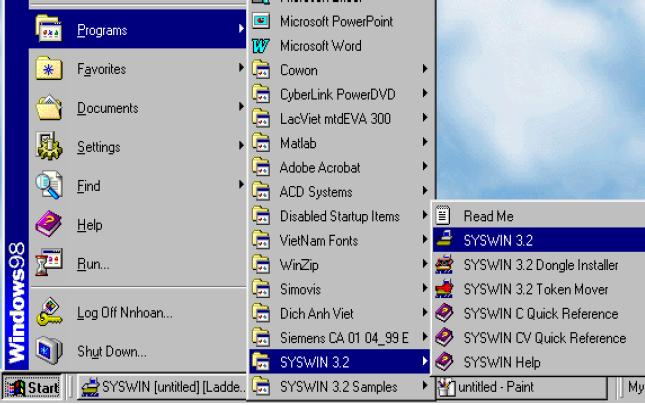Click the Dongle Installer icon
Viewport: 645px width, 405px height.
(x=444, y=264)
